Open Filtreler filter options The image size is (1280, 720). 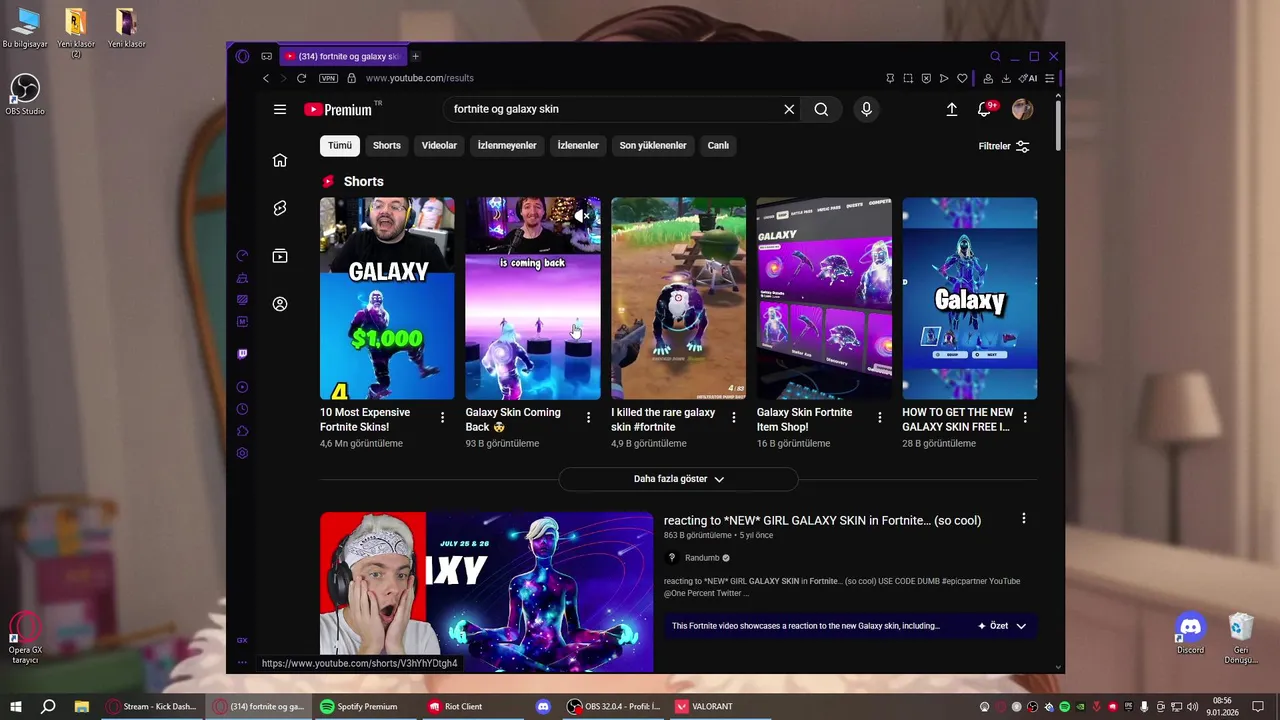1004,146
